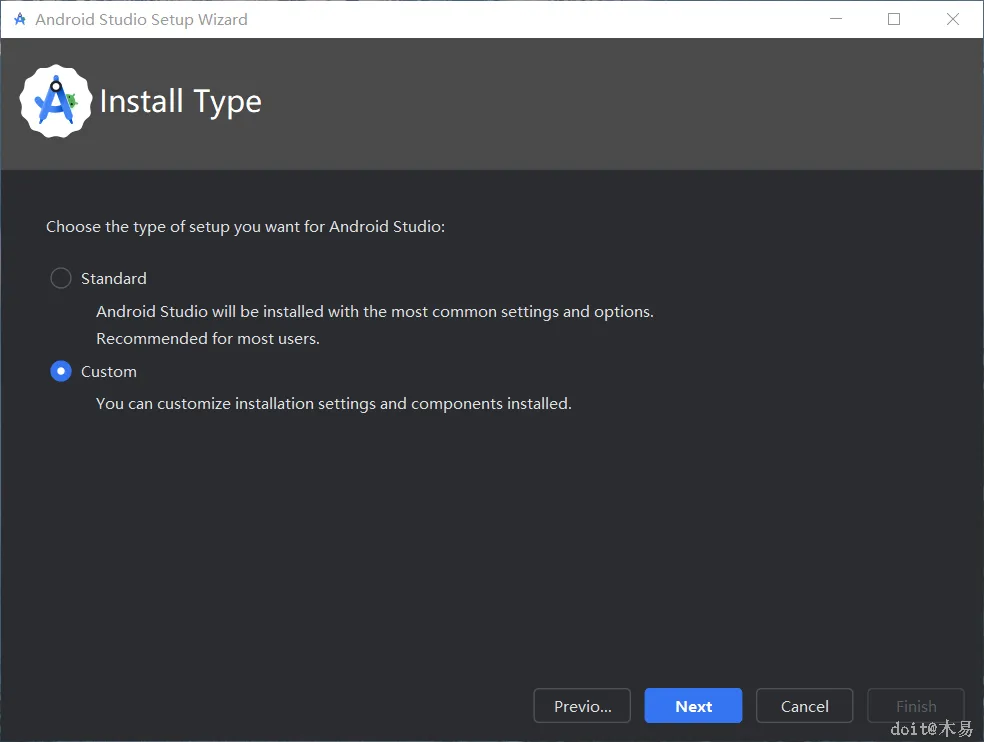Close the Setup Wizard window
984x742 pixels.
click(953, 19)
